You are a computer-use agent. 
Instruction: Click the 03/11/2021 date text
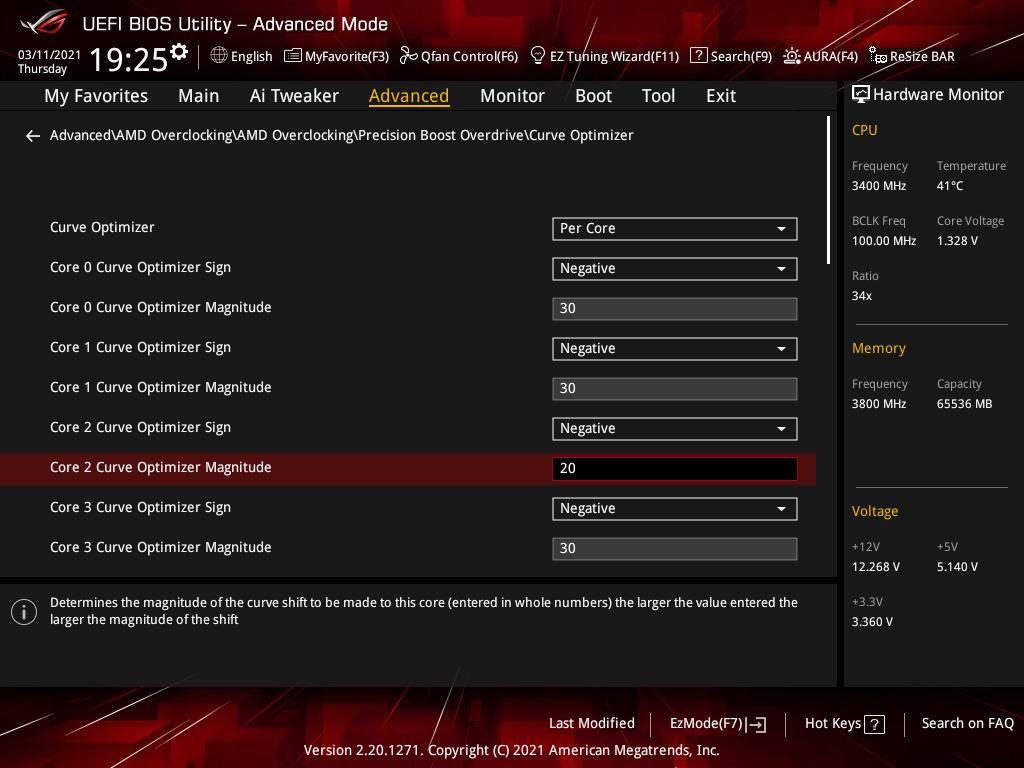pos(49,55)
